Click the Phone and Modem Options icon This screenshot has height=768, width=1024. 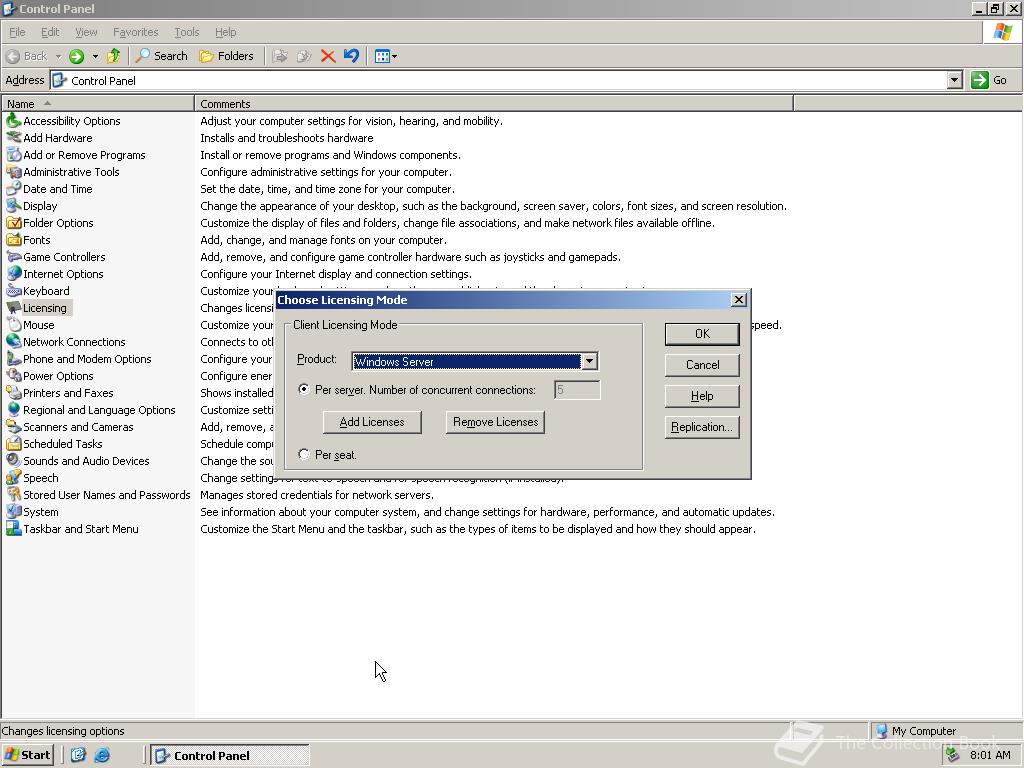click(x=13, y=359)
